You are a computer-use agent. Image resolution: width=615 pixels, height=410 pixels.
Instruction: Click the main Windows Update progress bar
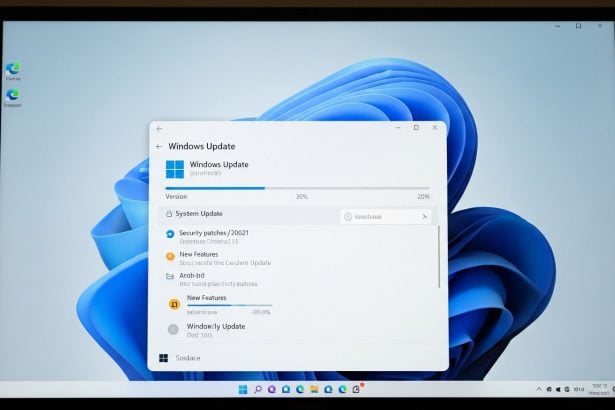click(298, 188)
